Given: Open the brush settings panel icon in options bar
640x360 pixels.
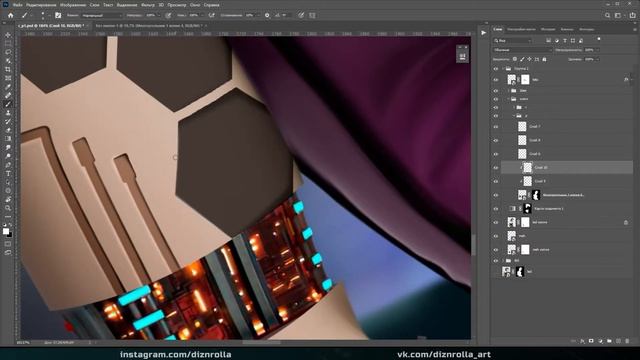Looking at the screenshot, I should (58, 16).
